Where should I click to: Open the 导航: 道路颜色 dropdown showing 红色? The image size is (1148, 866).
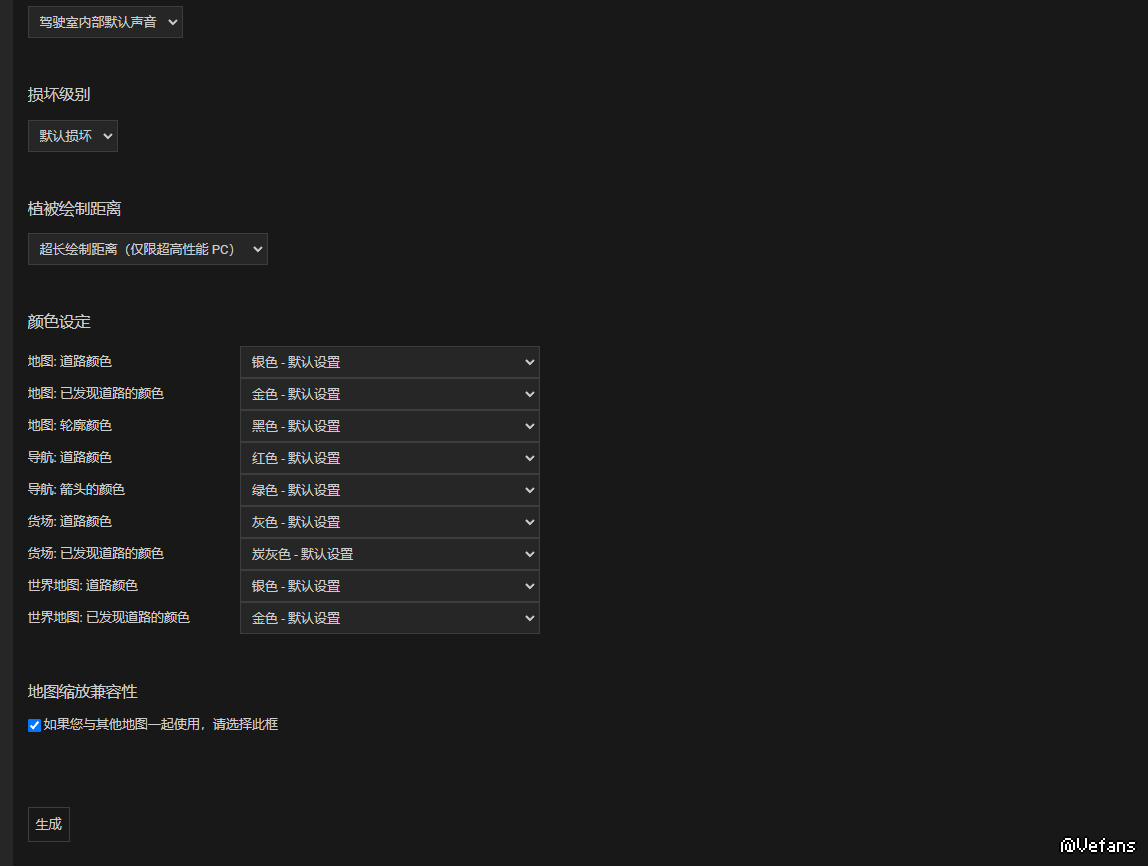click(x=389, y=458)
